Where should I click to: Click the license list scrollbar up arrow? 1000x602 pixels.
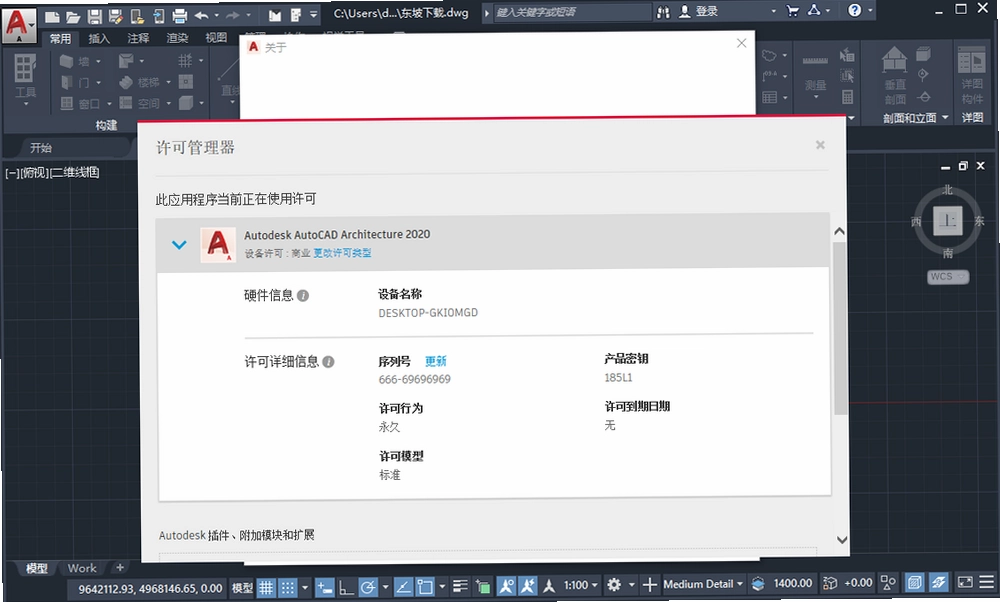(839, 231)
